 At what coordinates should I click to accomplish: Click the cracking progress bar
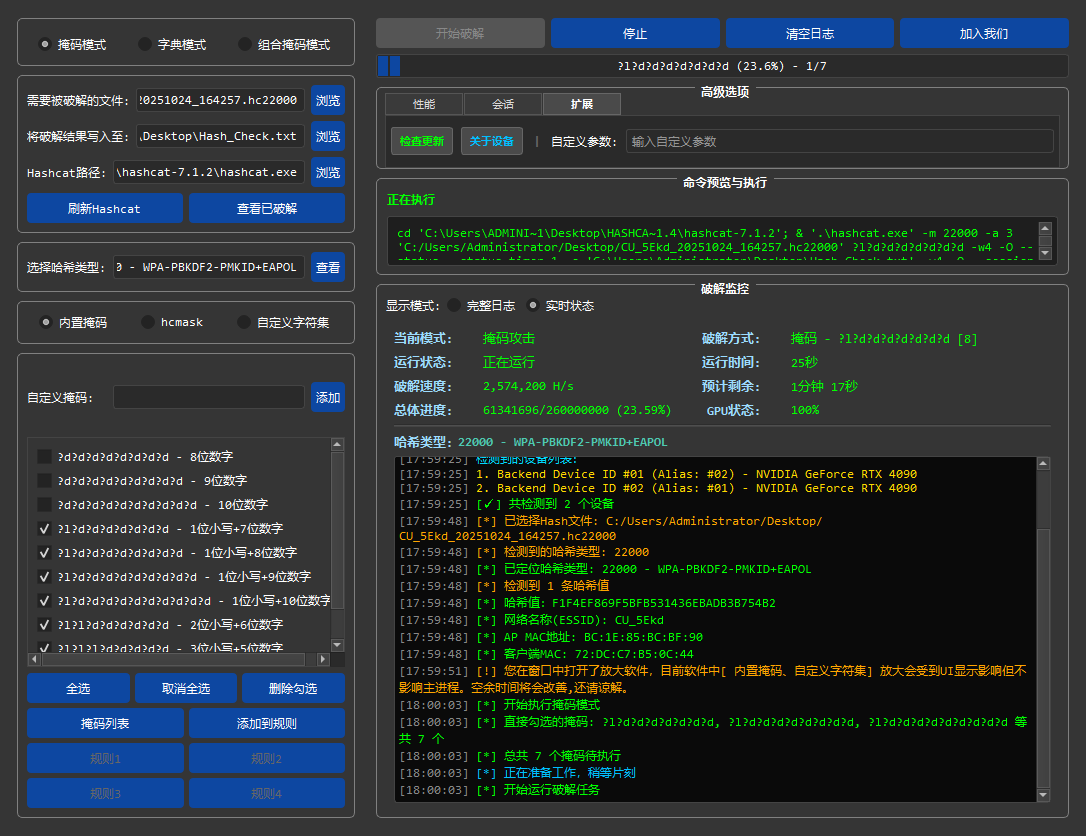click(724, 67)
